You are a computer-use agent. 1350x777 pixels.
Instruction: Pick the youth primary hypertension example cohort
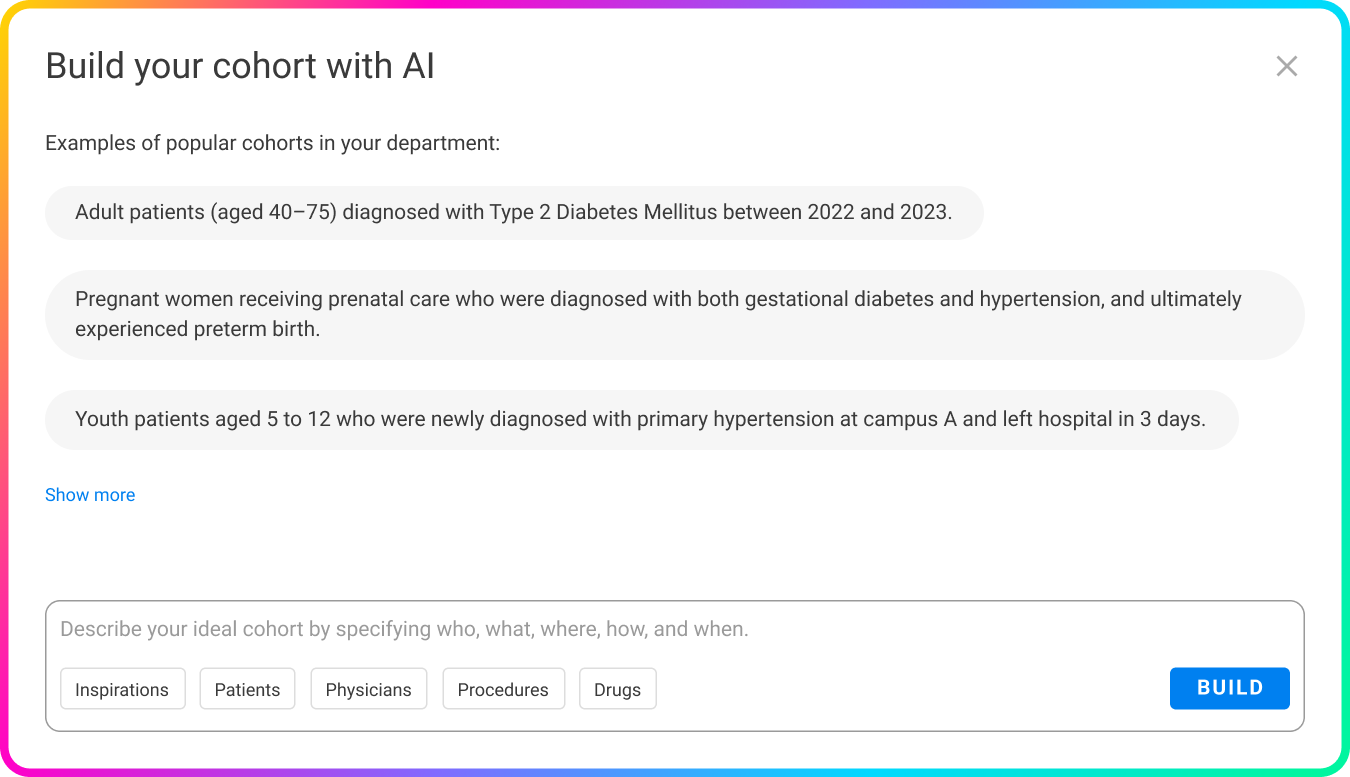pos(641,419)
